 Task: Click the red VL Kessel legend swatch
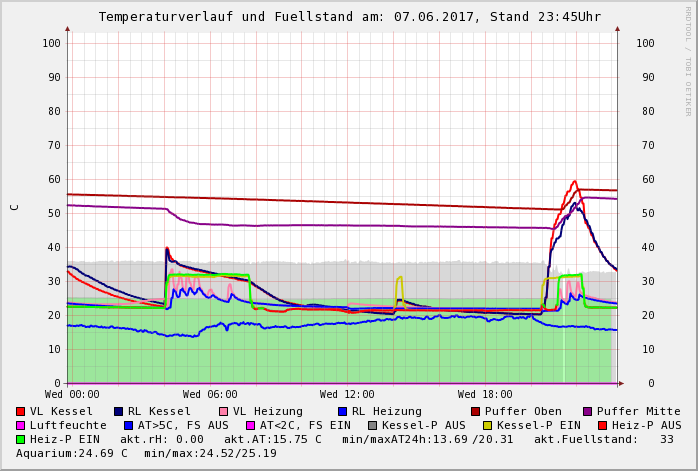pyautogui.click(x=20, y=412)
